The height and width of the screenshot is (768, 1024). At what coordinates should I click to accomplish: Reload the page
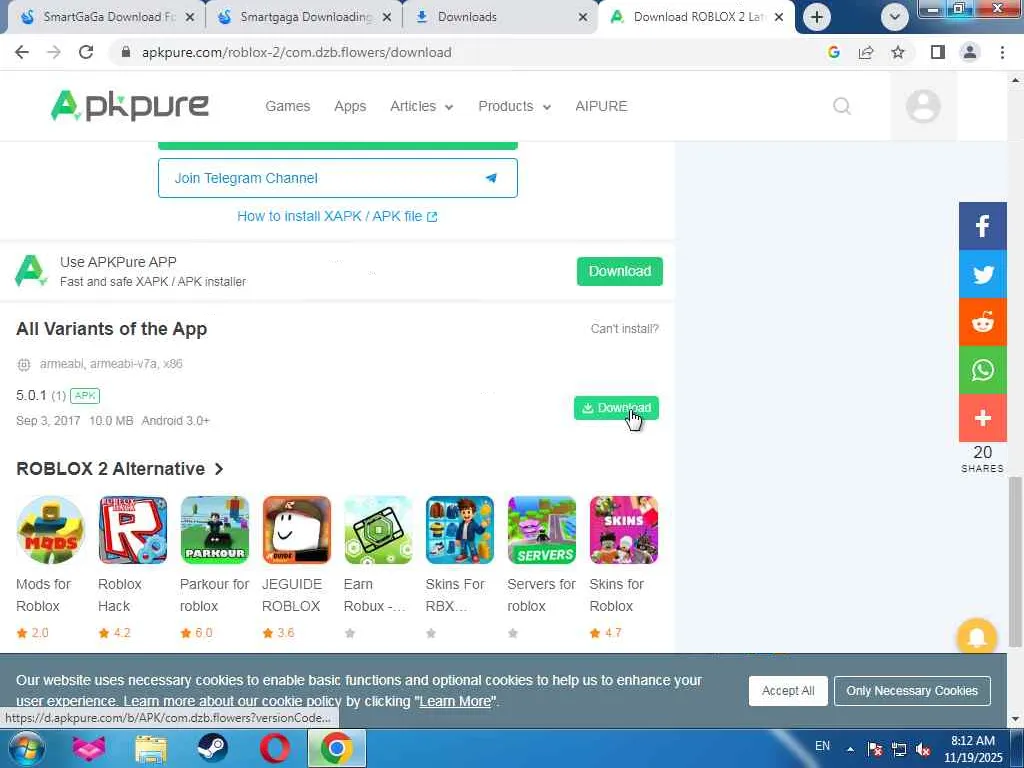point(86,52)
